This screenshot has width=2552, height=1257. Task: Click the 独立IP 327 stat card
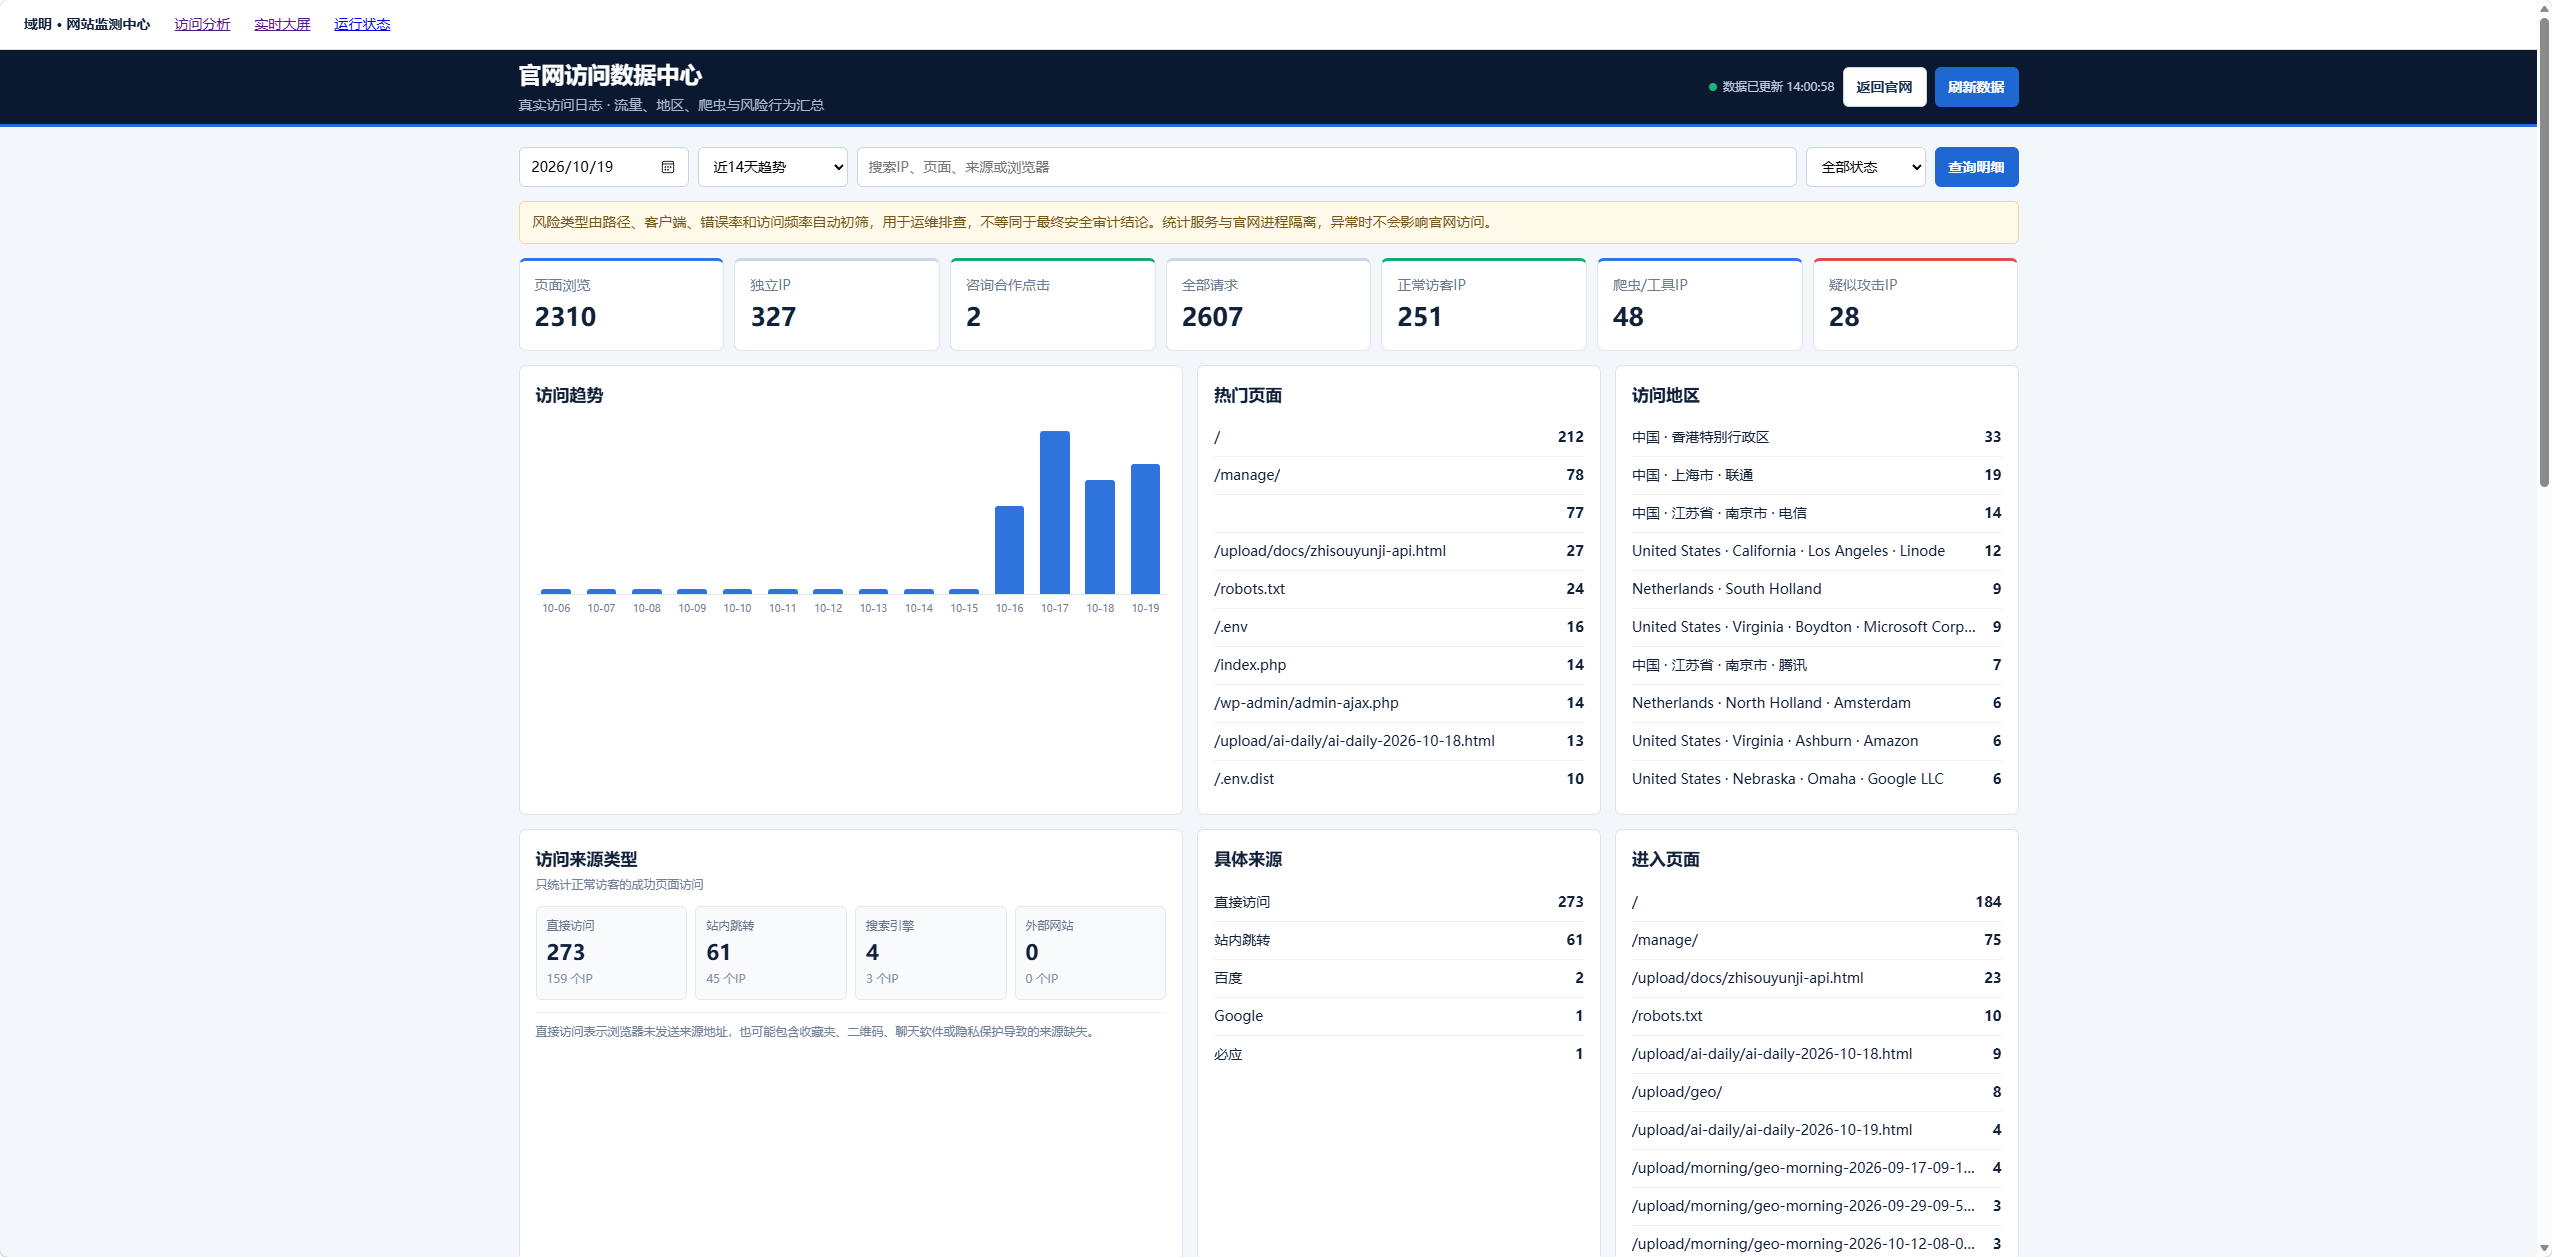coord(837,304)
